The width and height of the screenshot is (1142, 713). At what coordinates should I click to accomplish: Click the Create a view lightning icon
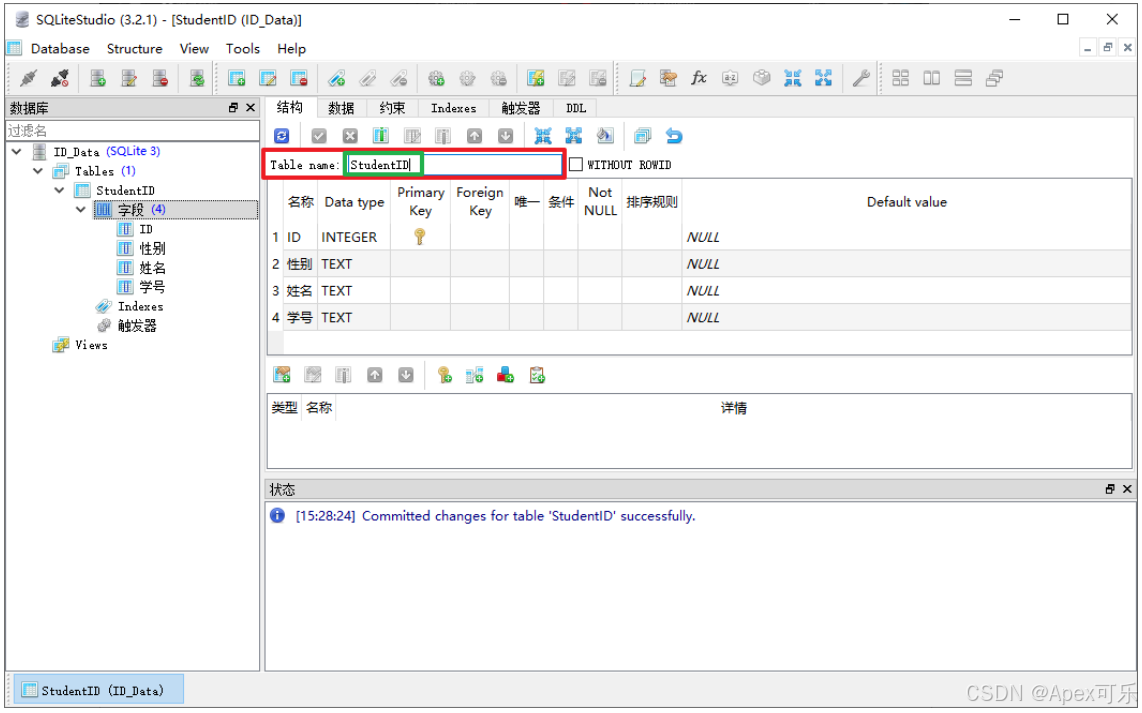click(535, 78)
